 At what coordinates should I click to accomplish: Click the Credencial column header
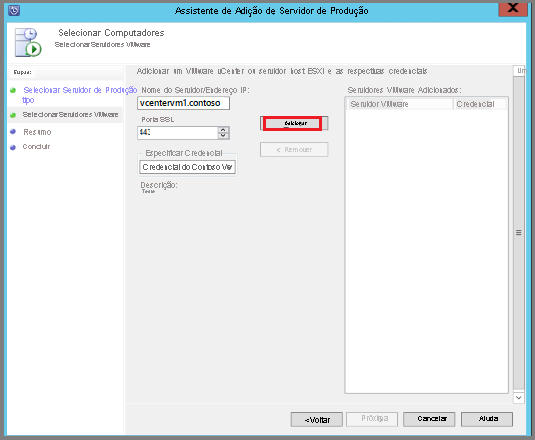point(479,104)
